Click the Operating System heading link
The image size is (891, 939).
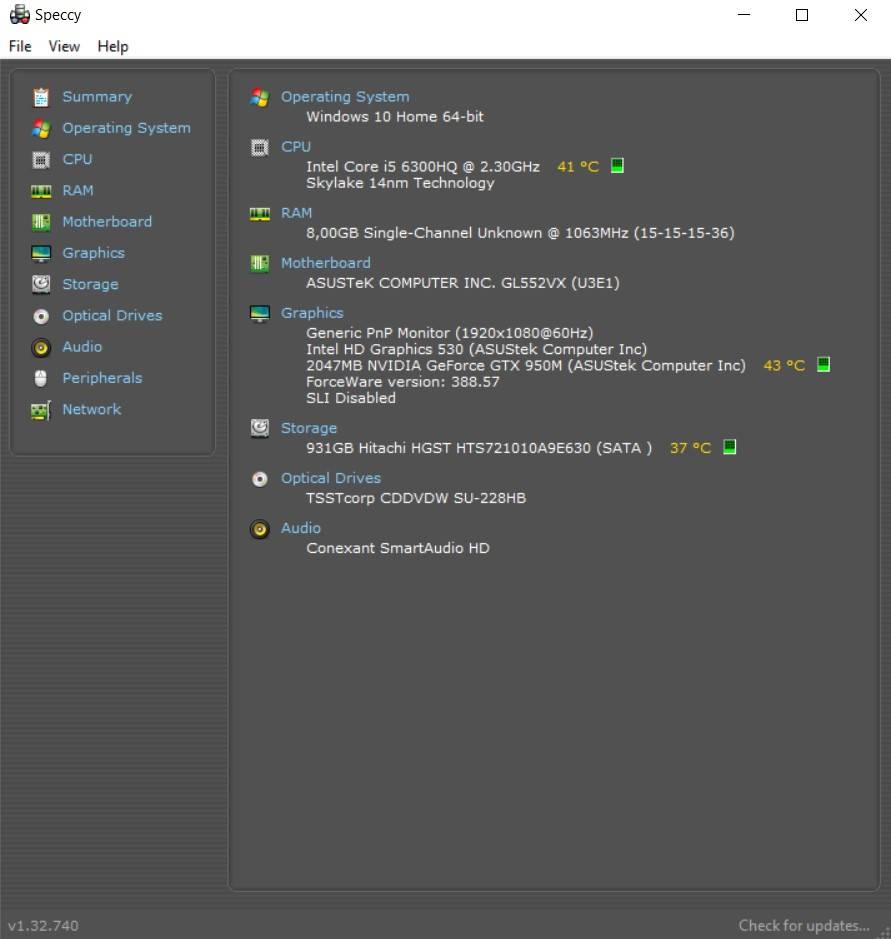(x=345, y=97)
